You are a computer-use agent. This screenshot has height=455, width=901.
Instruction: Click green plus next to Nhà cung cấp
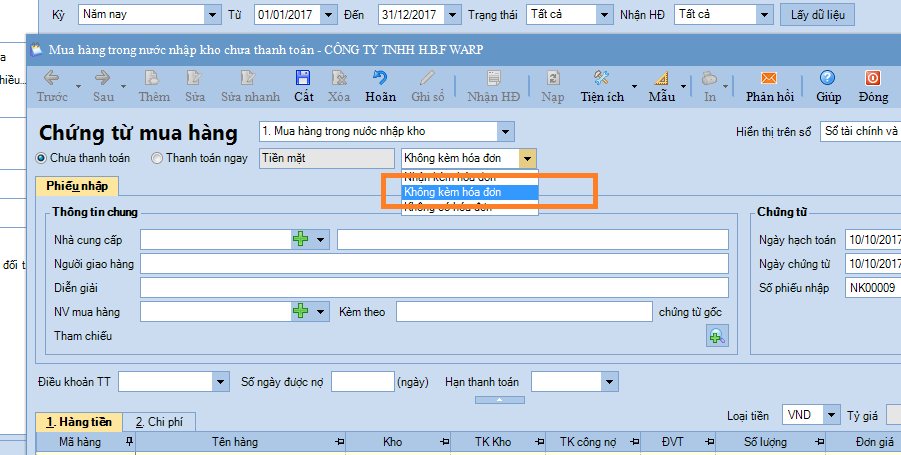point(300,239)
